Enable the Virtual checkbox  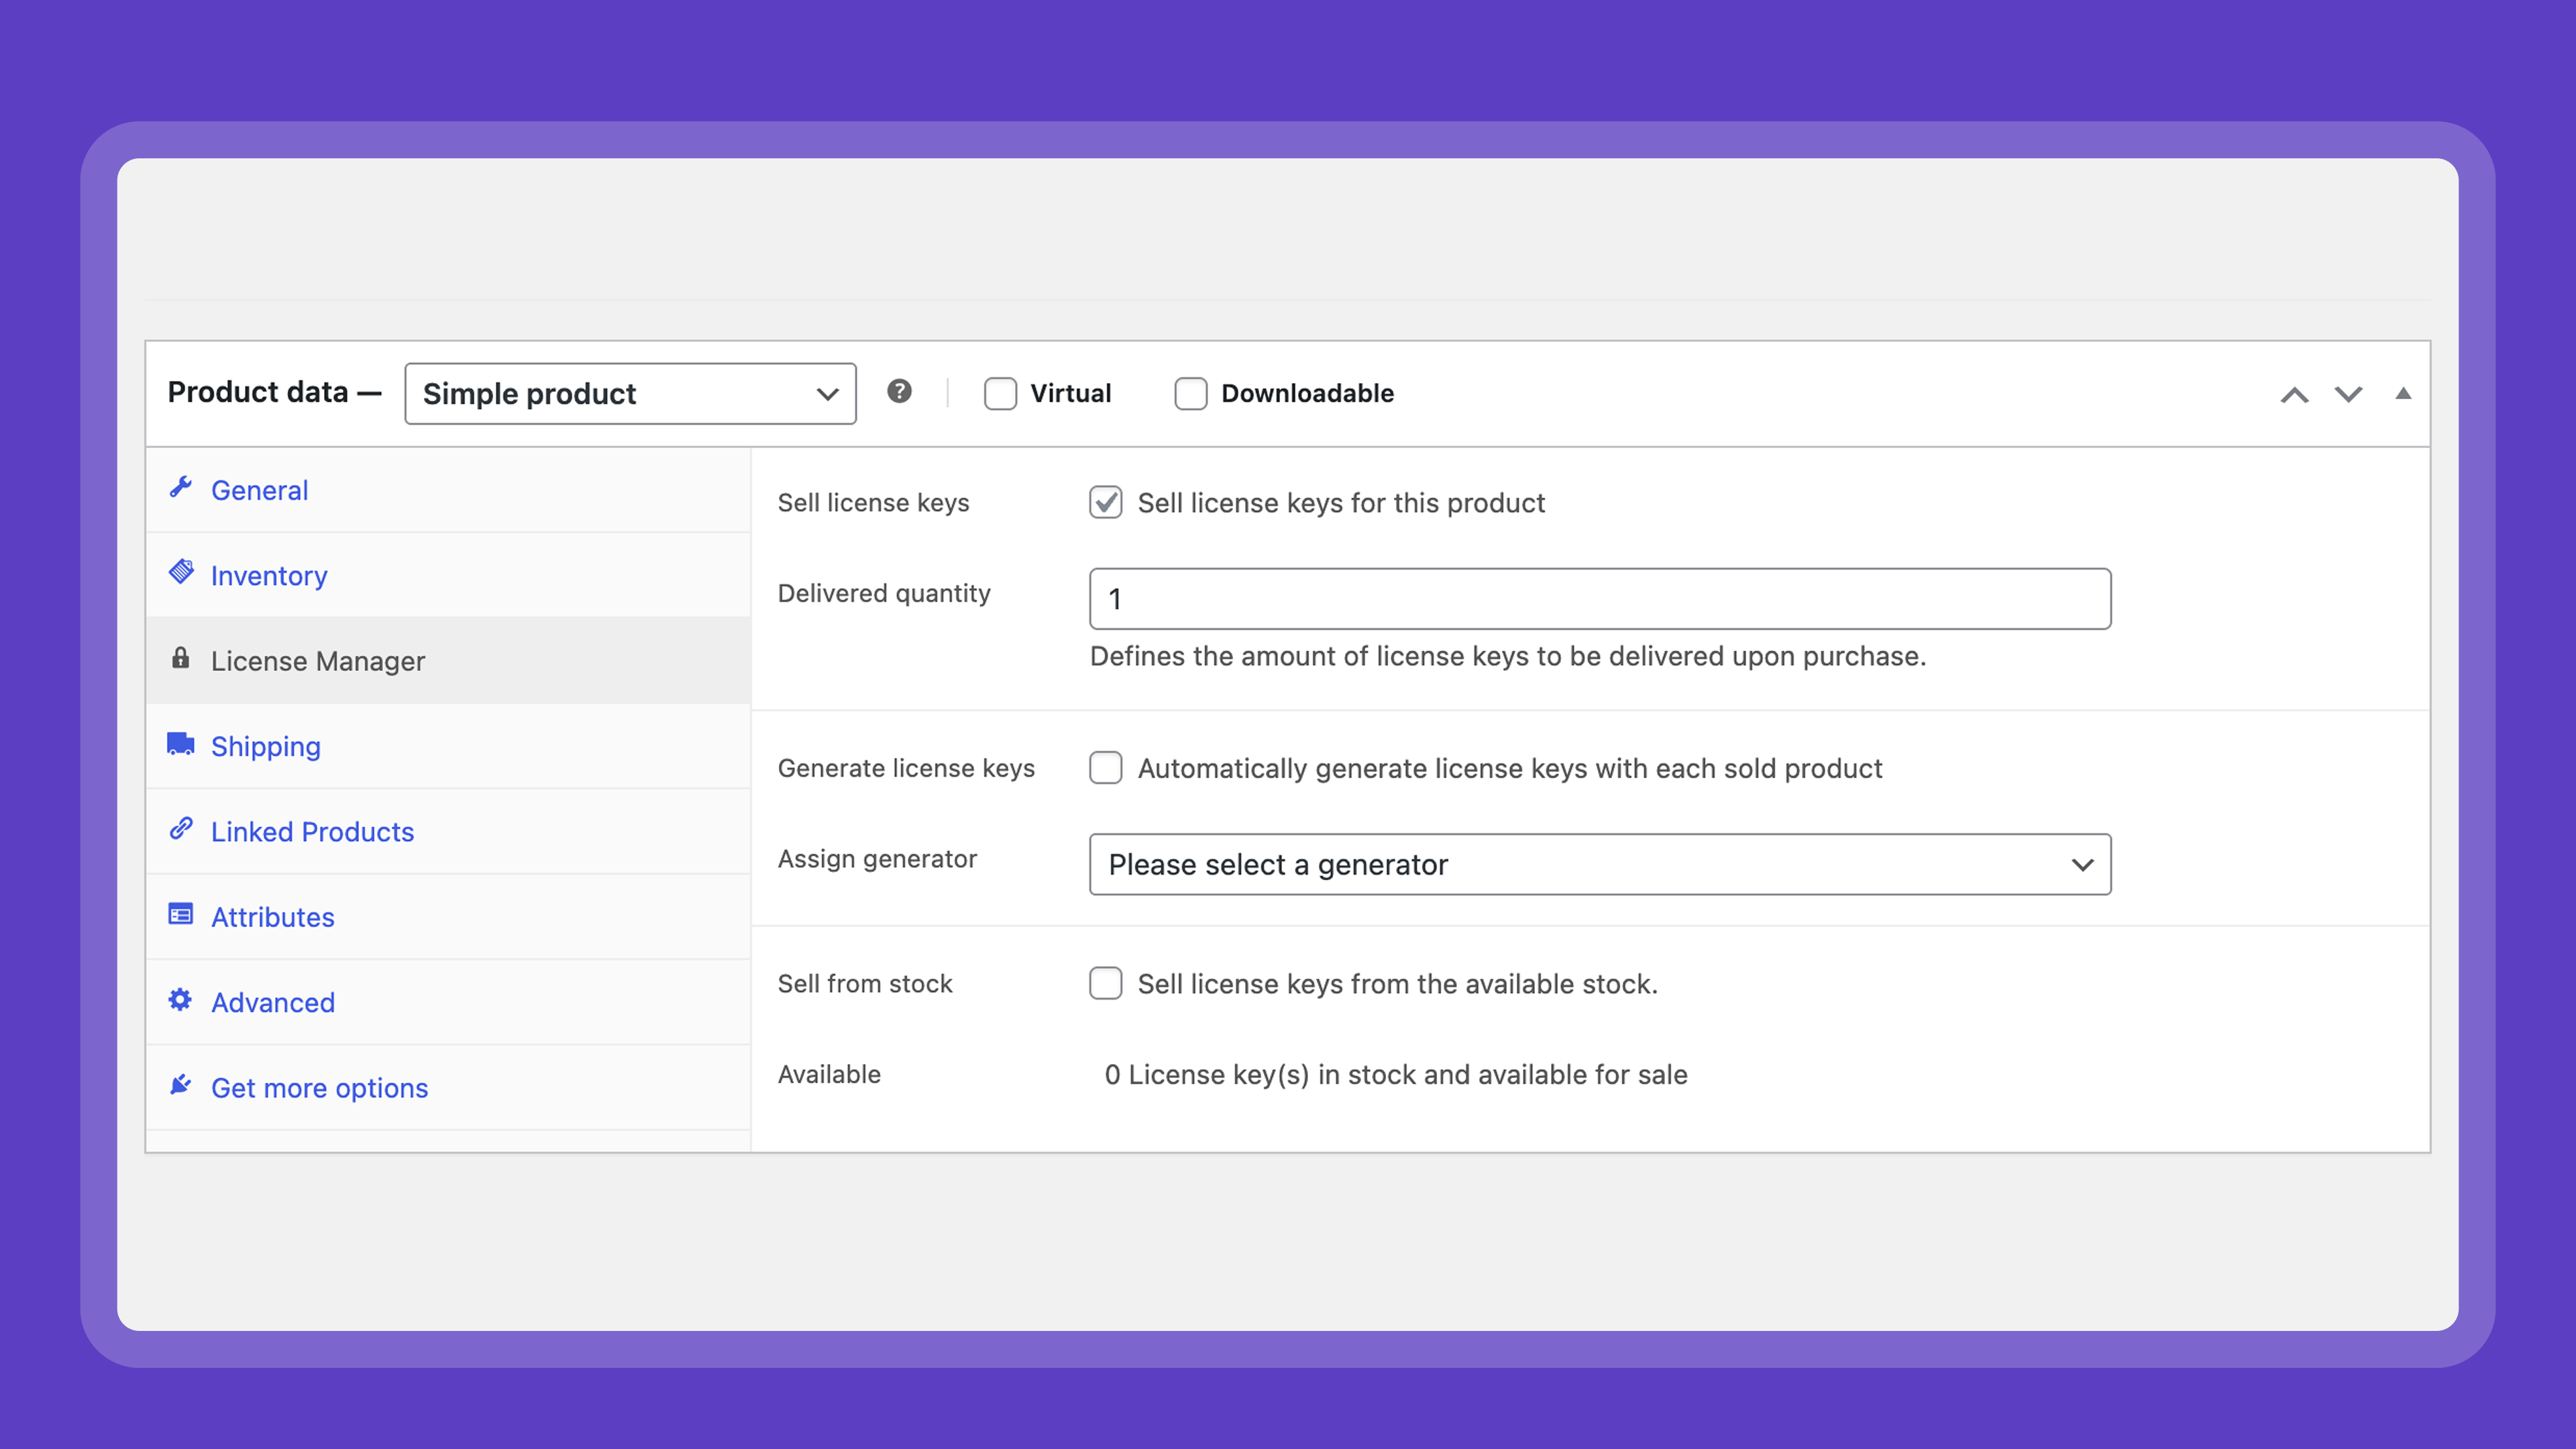tap(1000, 393)
